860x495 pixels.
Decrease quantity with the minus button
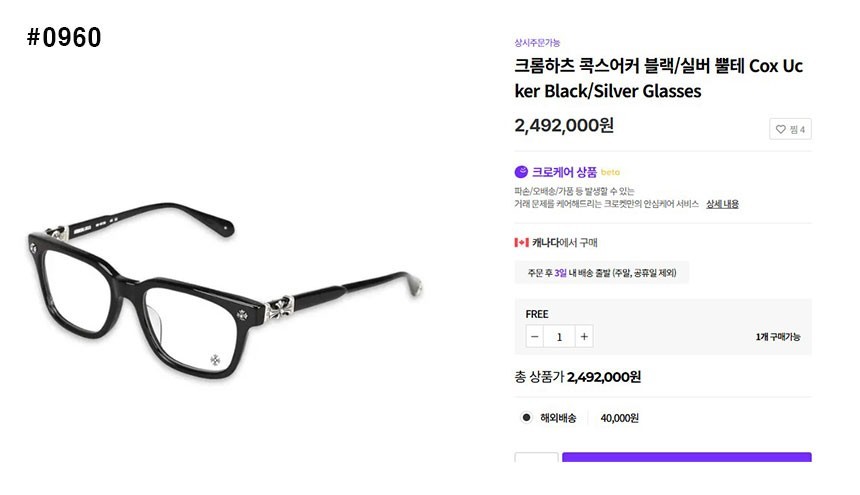tap(535, 337)
